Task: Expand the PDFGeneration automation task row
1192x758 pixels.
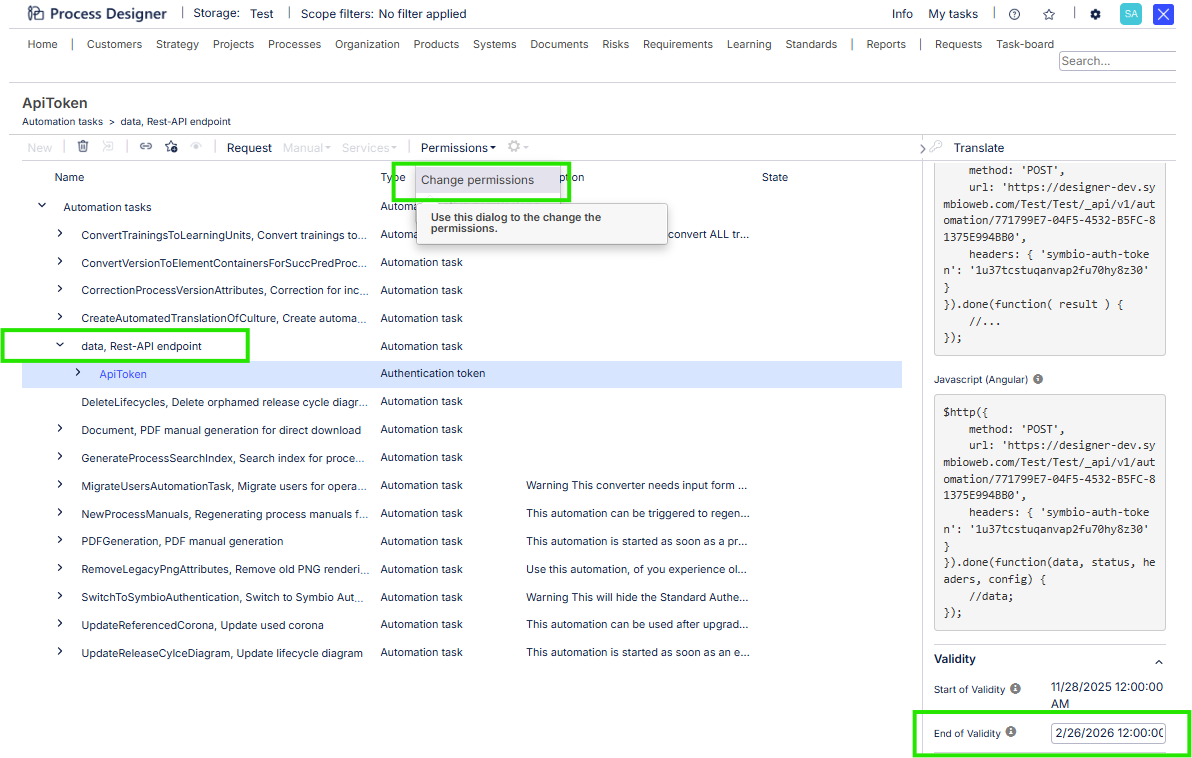Action: pyautogui.click(x=60, y=540)
